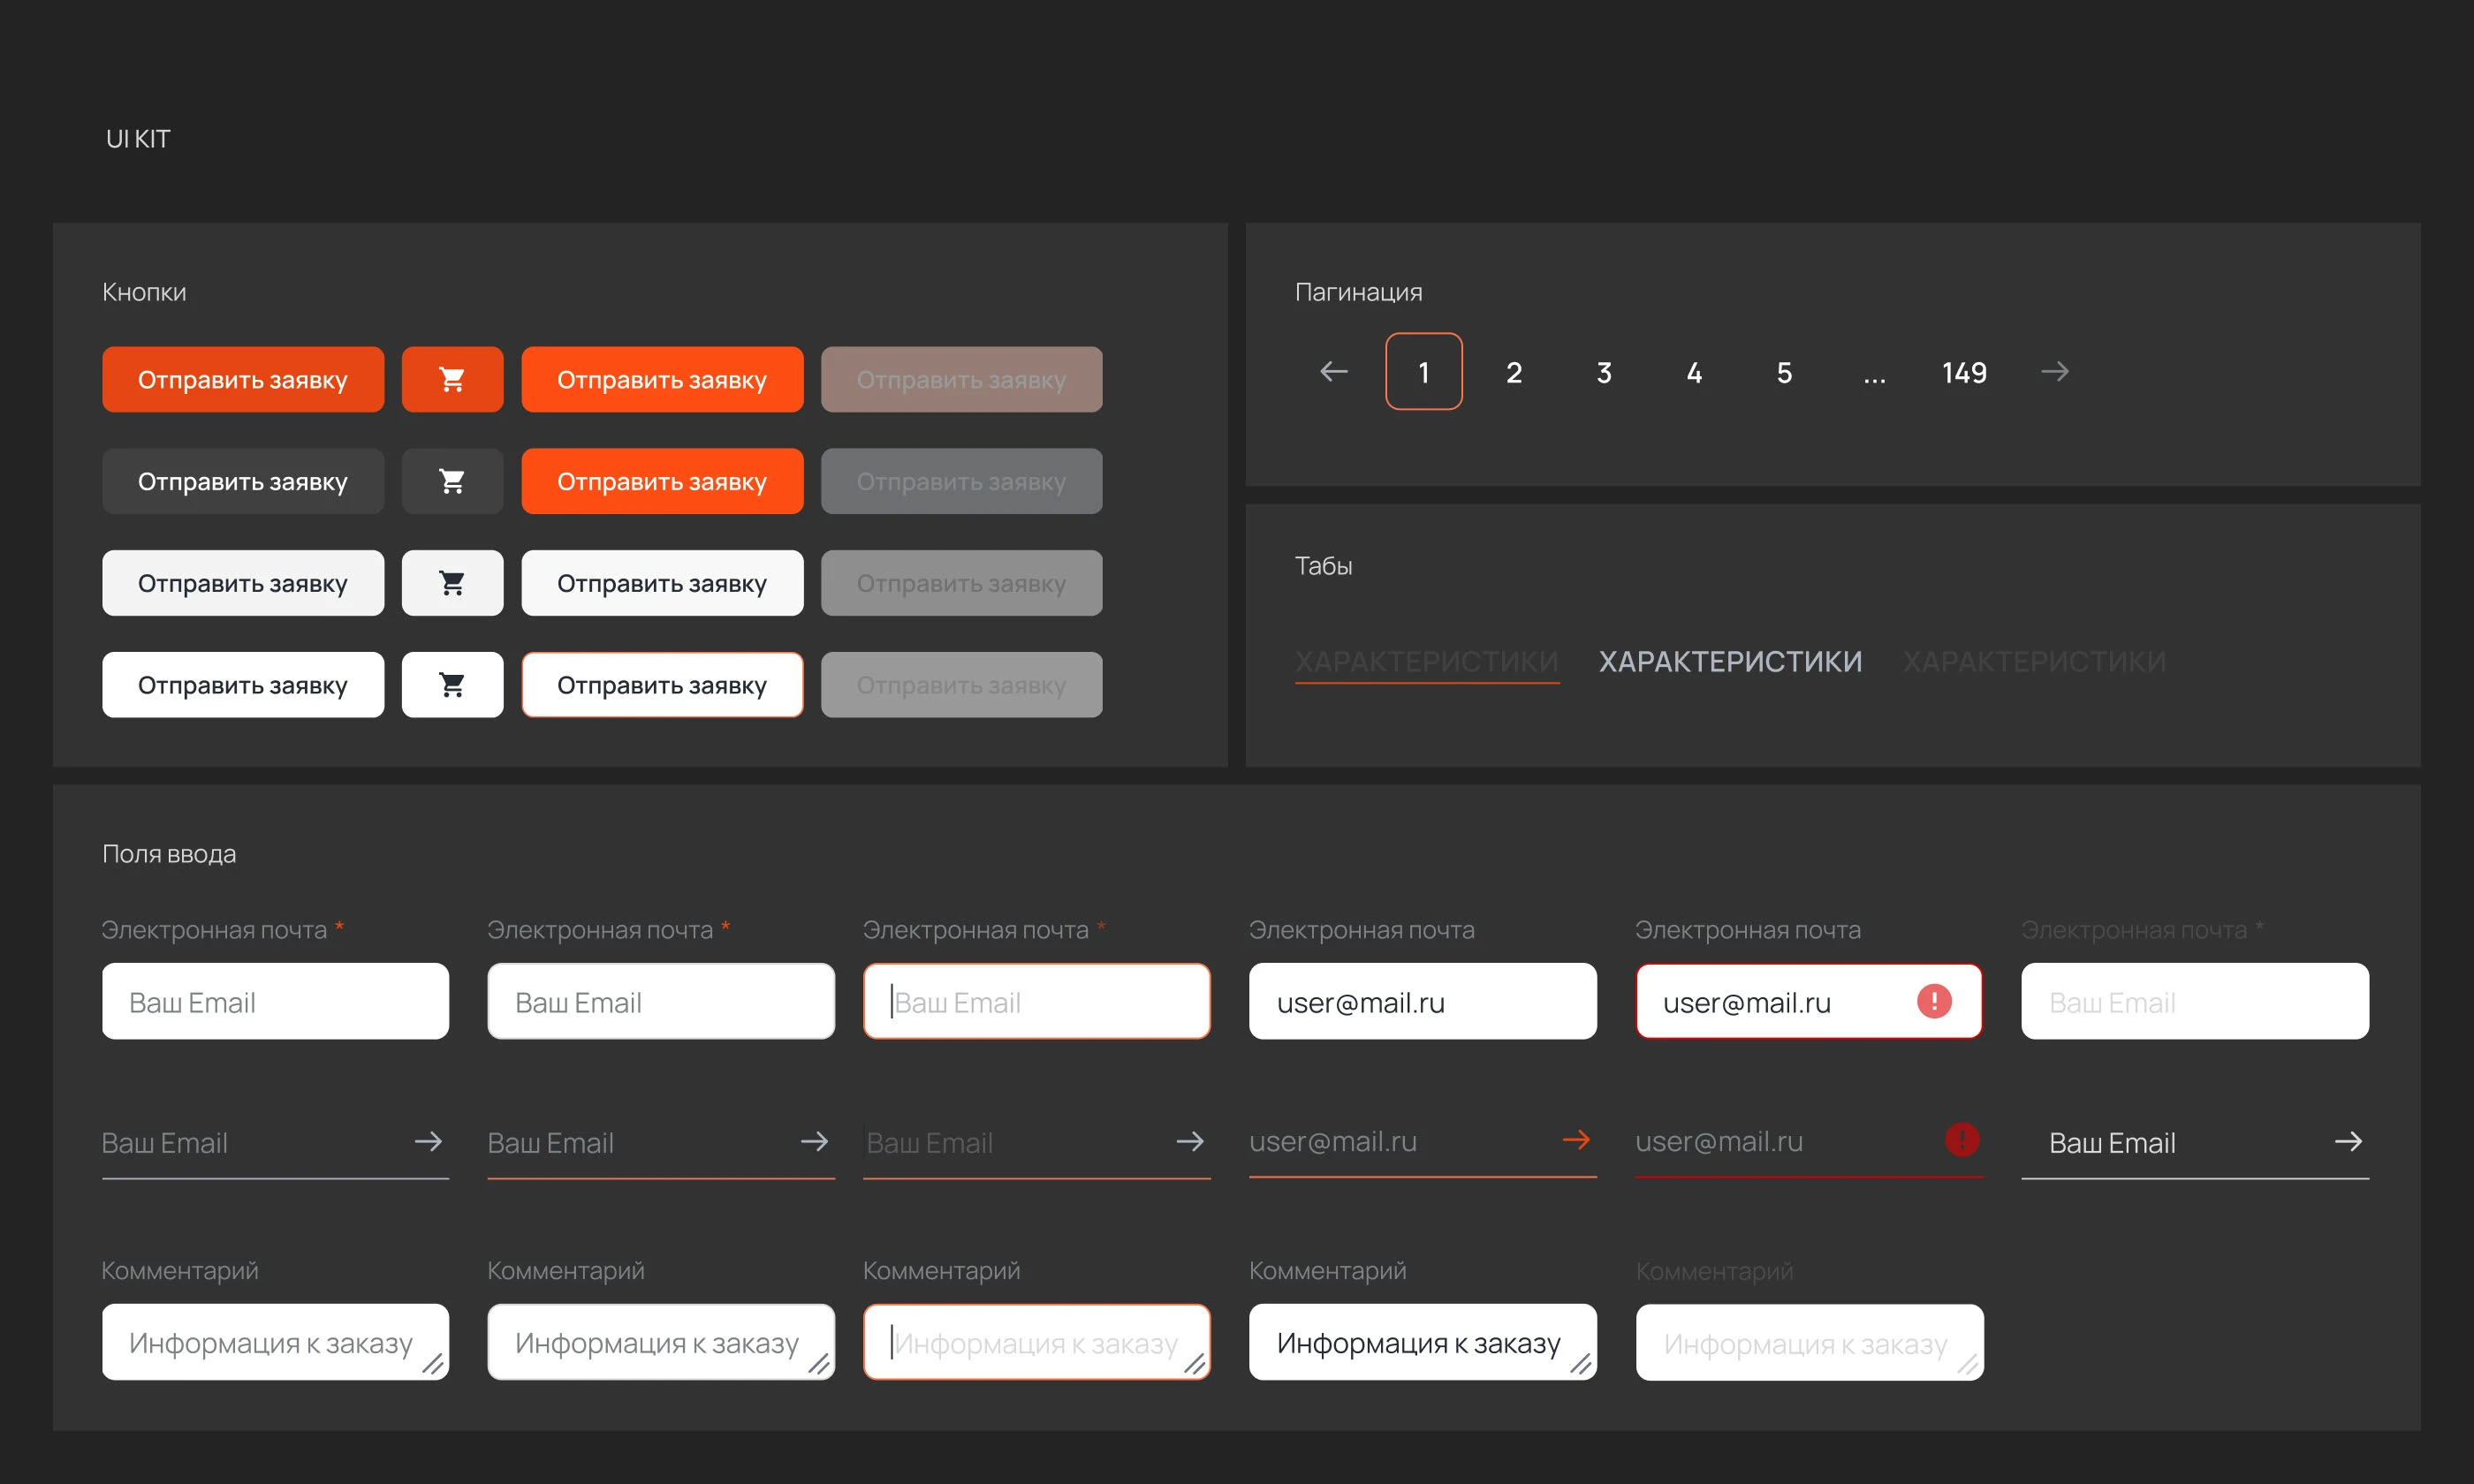Click the resize handle of the filled comment textarea
2474x1484 pixels.
pos(1580,1363)
